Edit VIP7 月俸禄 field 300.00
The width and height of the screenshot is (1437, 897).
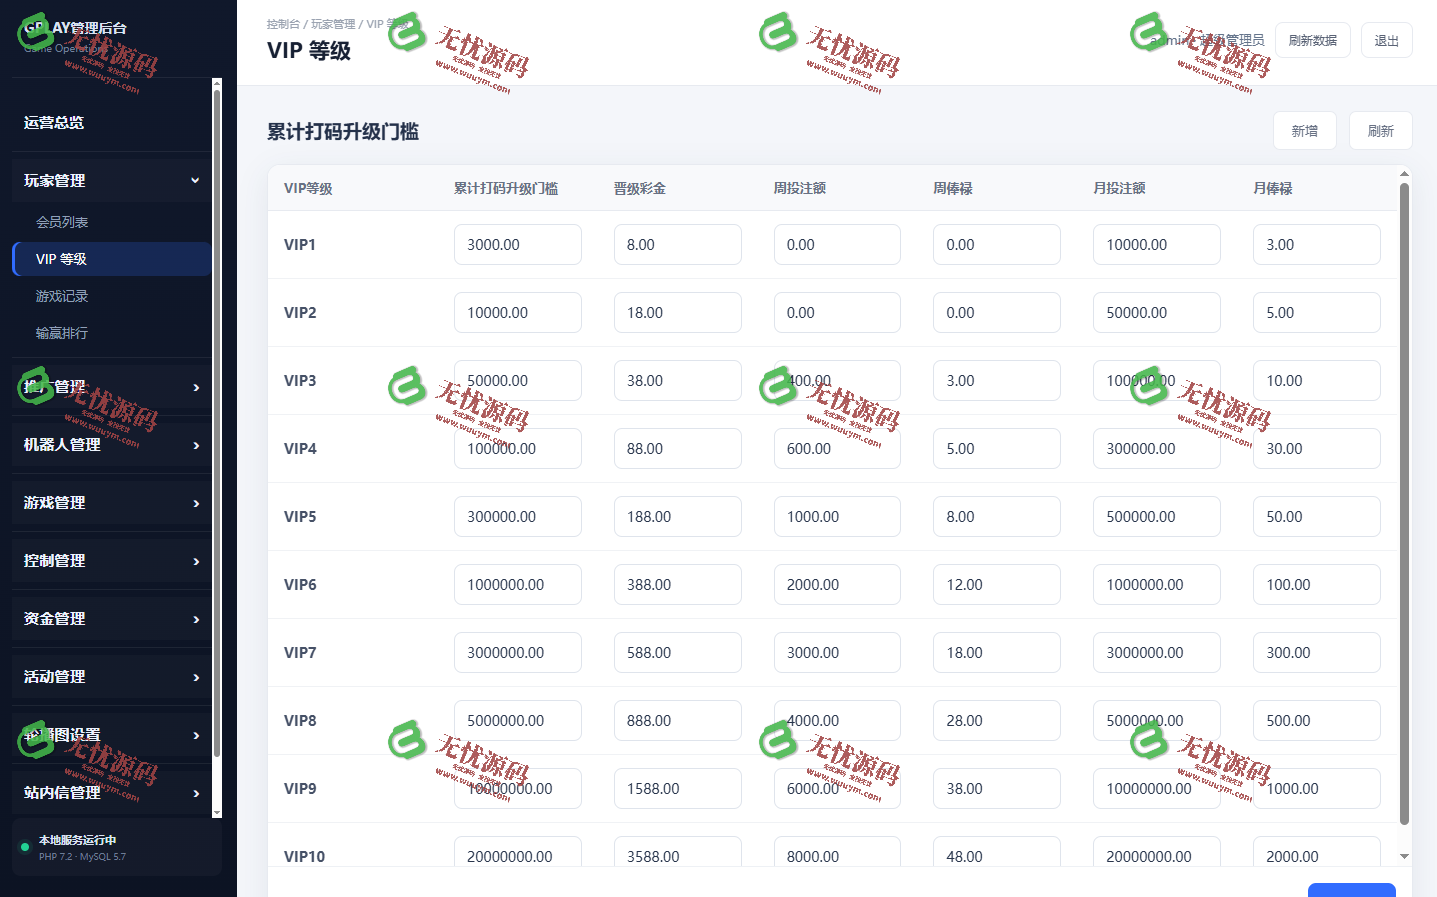pos(1316,652)
